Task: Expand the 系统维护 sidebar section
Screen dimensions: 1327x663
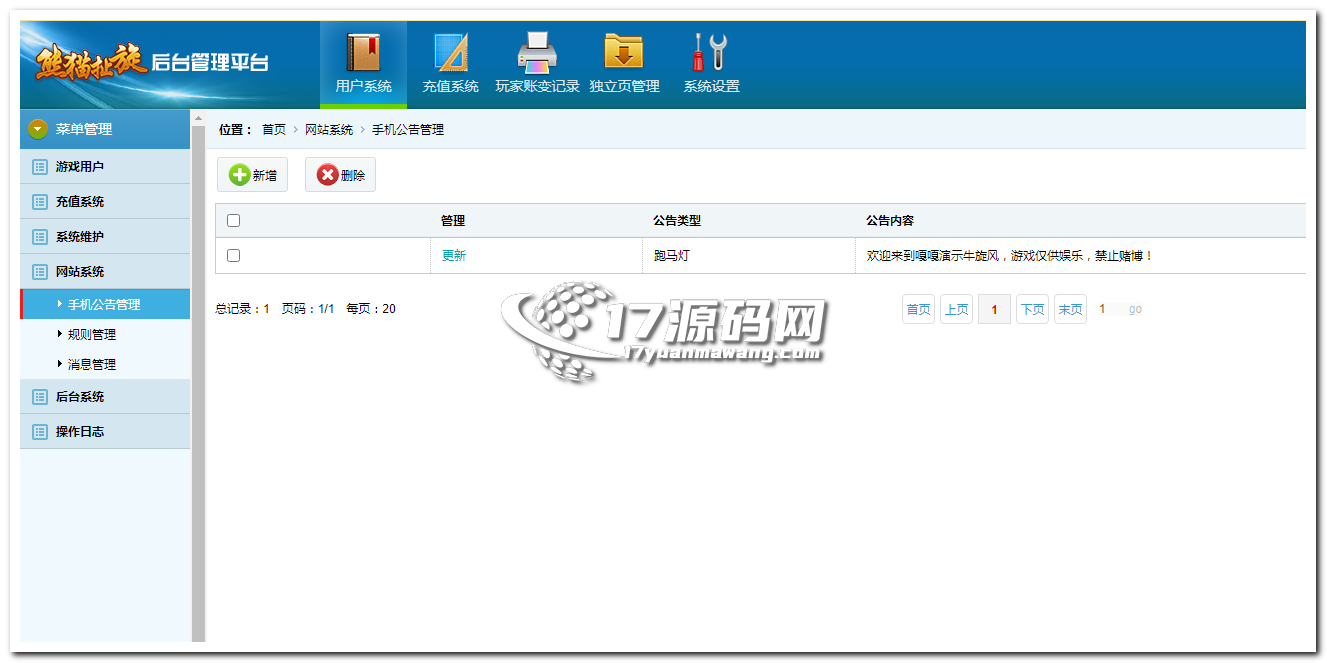Action: [80, 237]
